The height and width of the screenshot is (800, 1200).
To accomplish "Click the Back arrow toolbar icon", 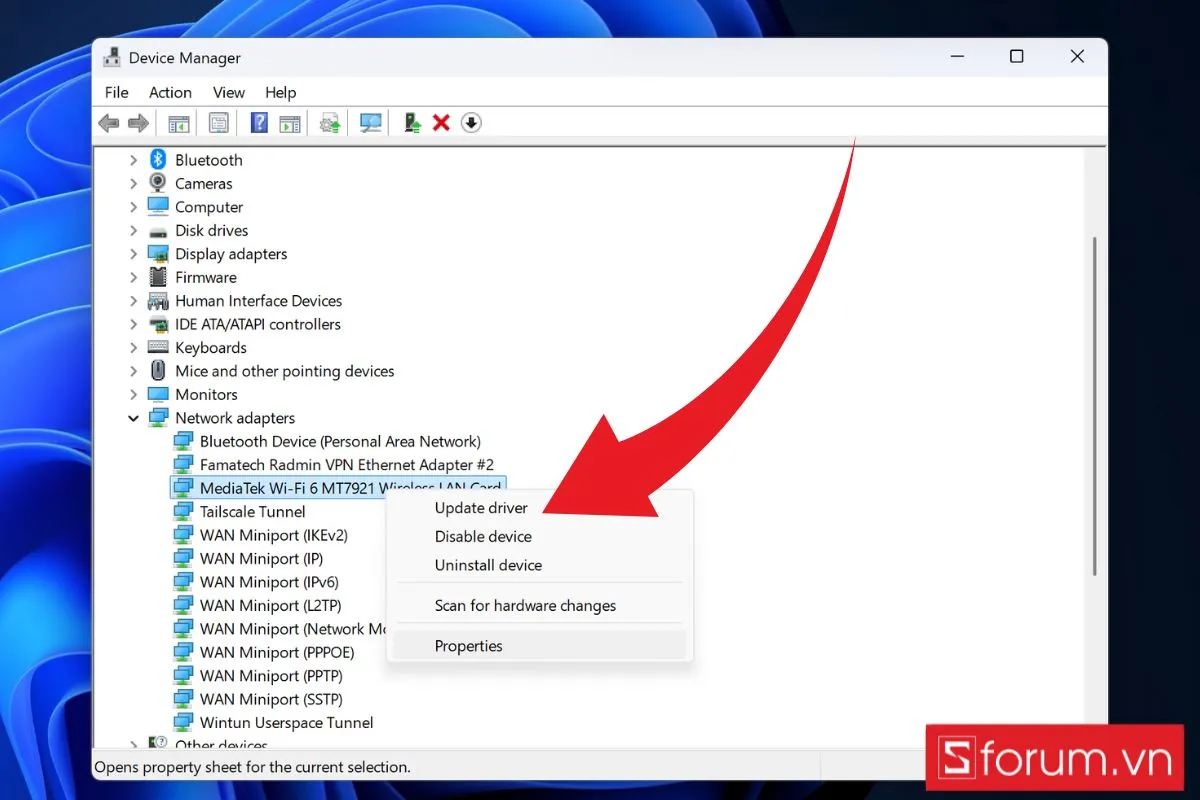I will (108, 123).
